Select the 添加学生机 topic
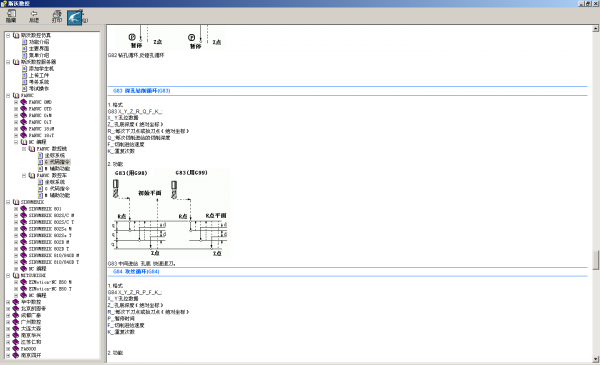This screenshot has width=600, height=365. (x=41, y=68)
